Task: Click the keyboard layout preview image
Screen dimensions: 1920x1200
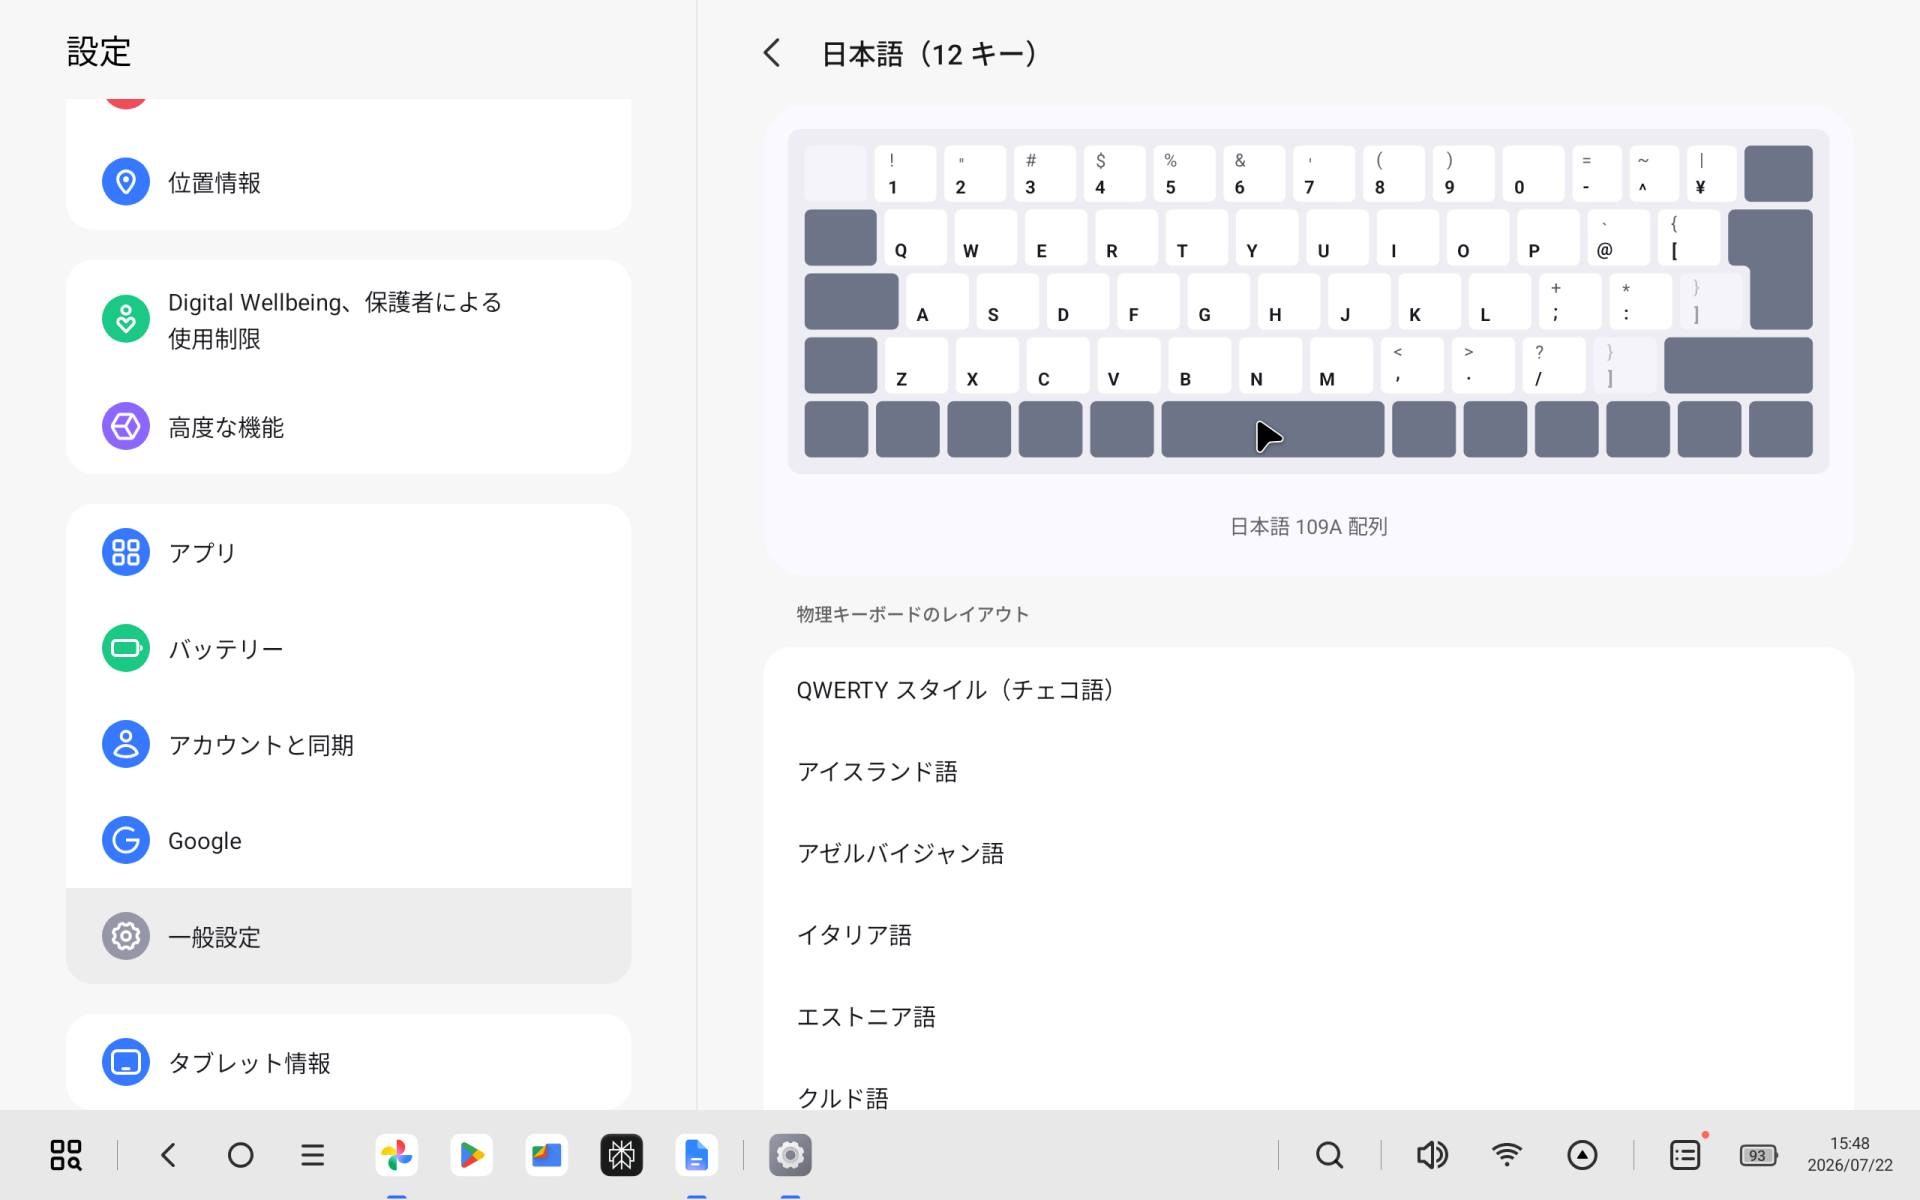Action: [x=1308, y=301]
